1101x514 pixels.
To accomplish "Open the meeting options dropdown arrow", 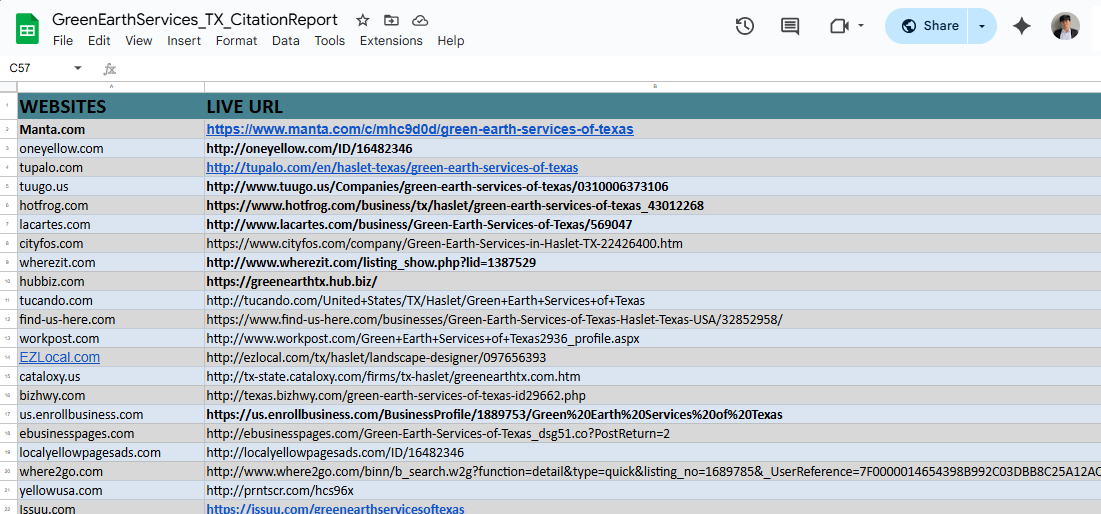I will click(x=861, y=26).
